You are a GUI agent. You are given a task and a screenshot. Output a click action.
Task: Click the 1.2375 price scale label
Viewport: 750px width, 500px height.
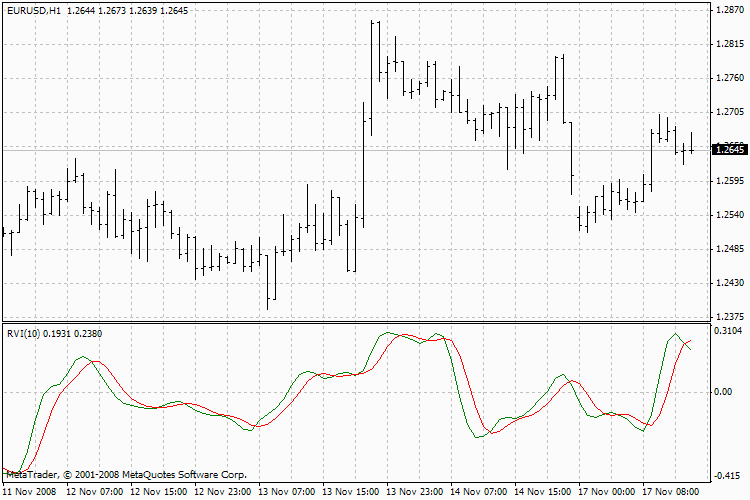pyautogui.click(x=730, y=317)
